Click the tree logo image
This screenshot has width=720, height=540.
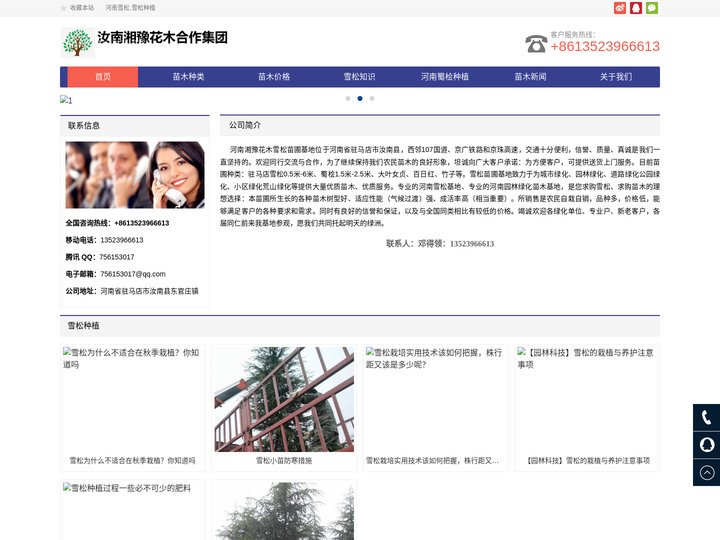pyautogui.click(x=78, y=43)
